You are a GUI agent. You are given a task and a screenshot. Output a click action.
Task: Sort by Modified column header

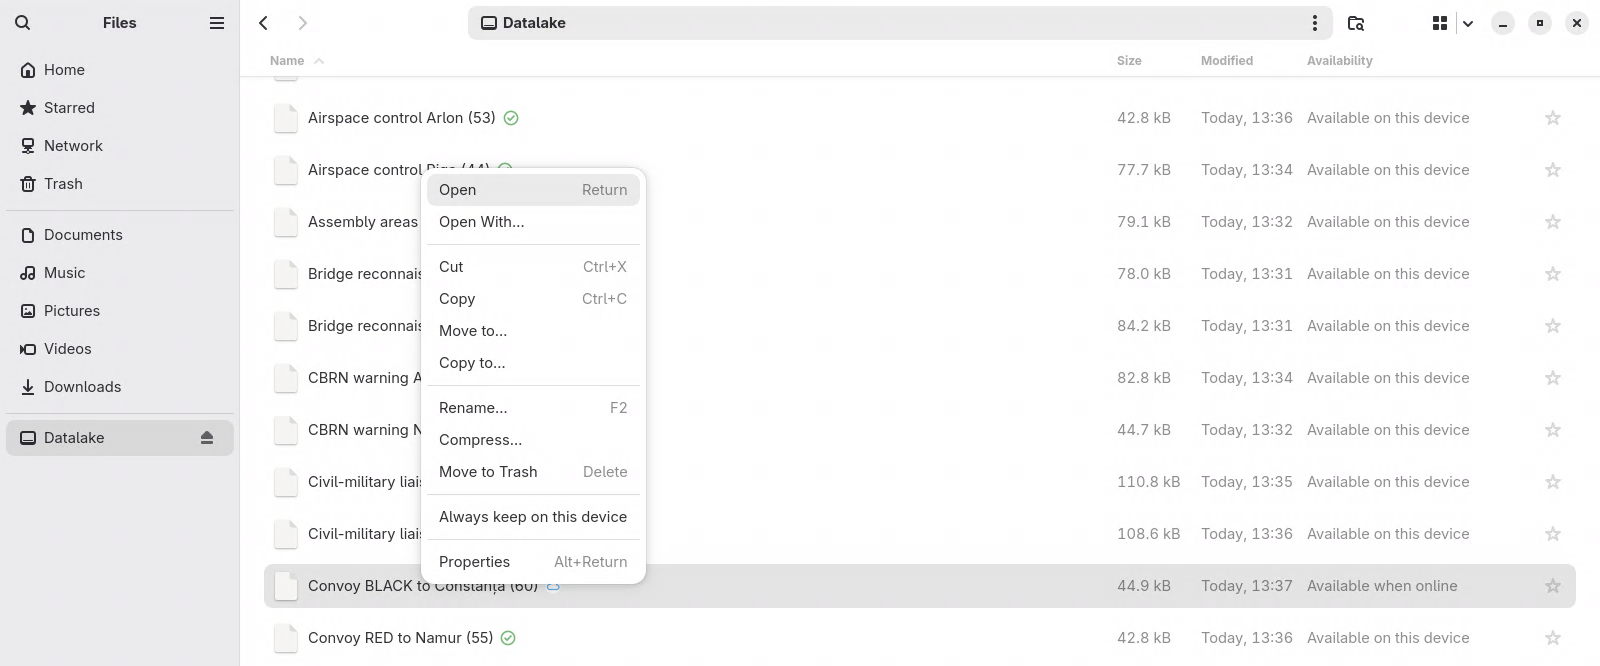tap(1227, 61)
